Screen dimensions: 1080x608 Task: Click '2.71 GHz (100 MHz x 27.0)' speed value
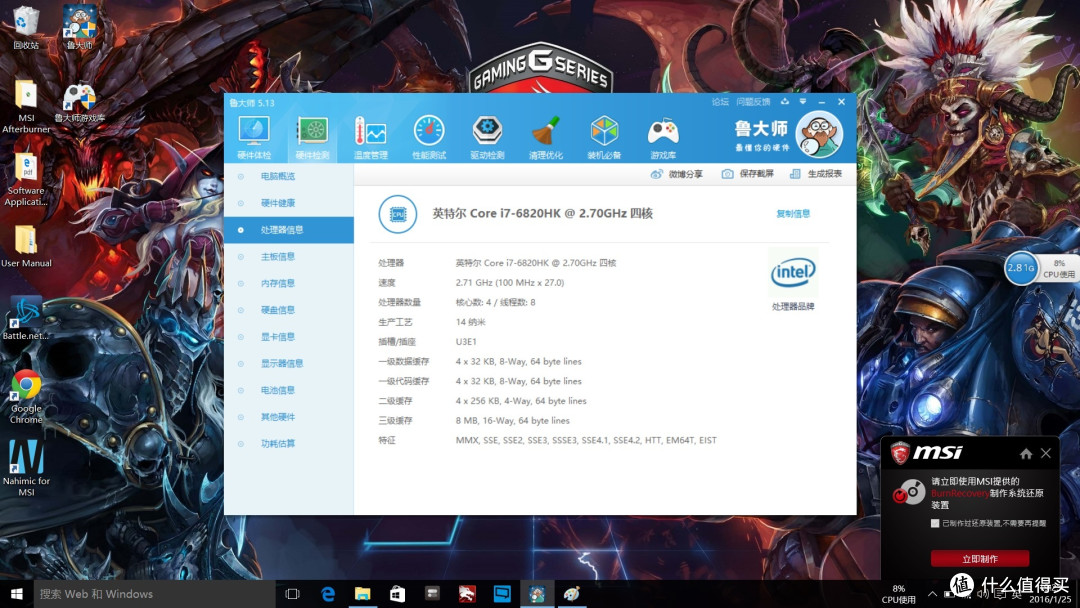[x=509, y=282]
